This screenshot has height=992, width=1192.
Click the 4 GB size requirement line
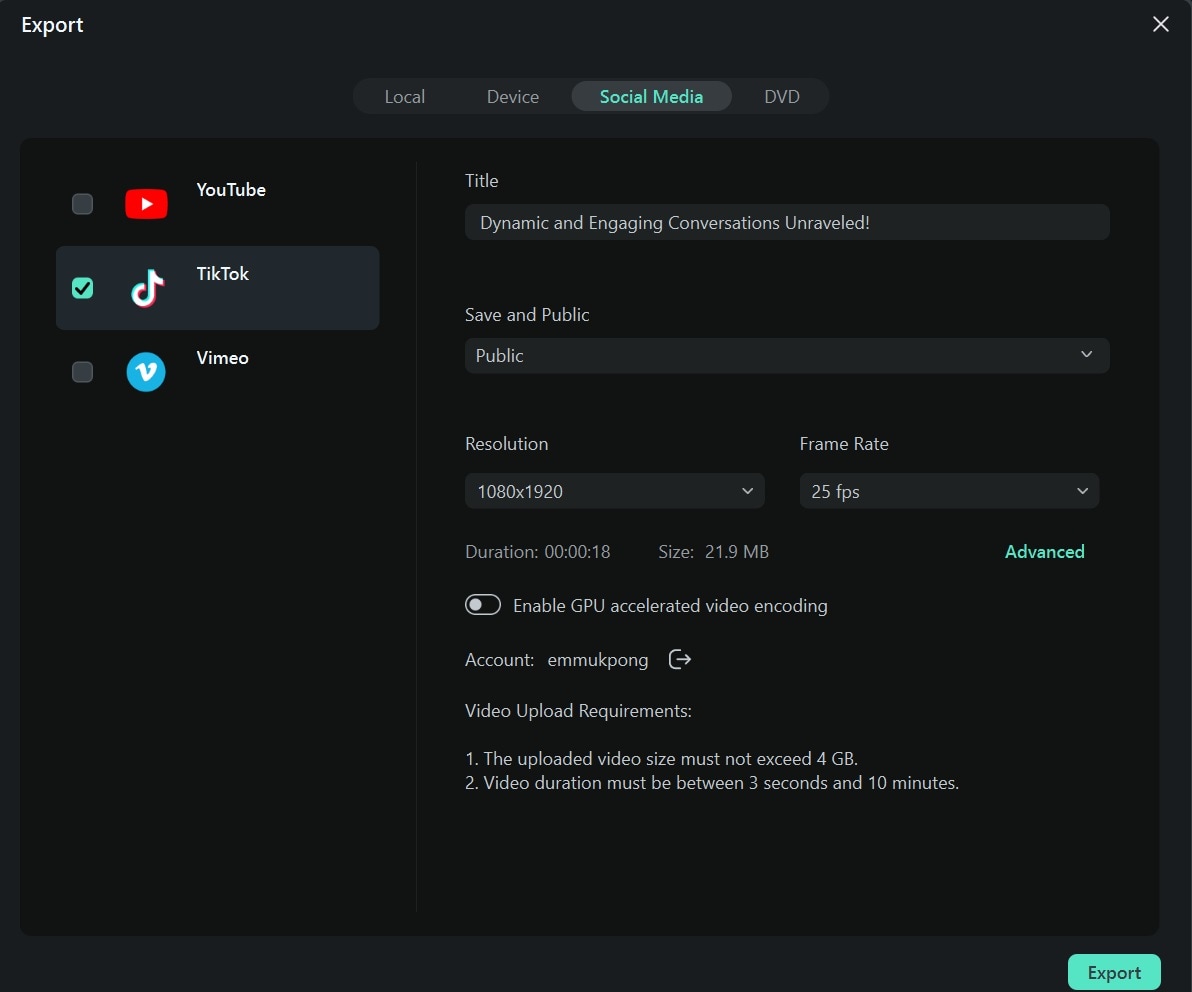click(661, 759)
